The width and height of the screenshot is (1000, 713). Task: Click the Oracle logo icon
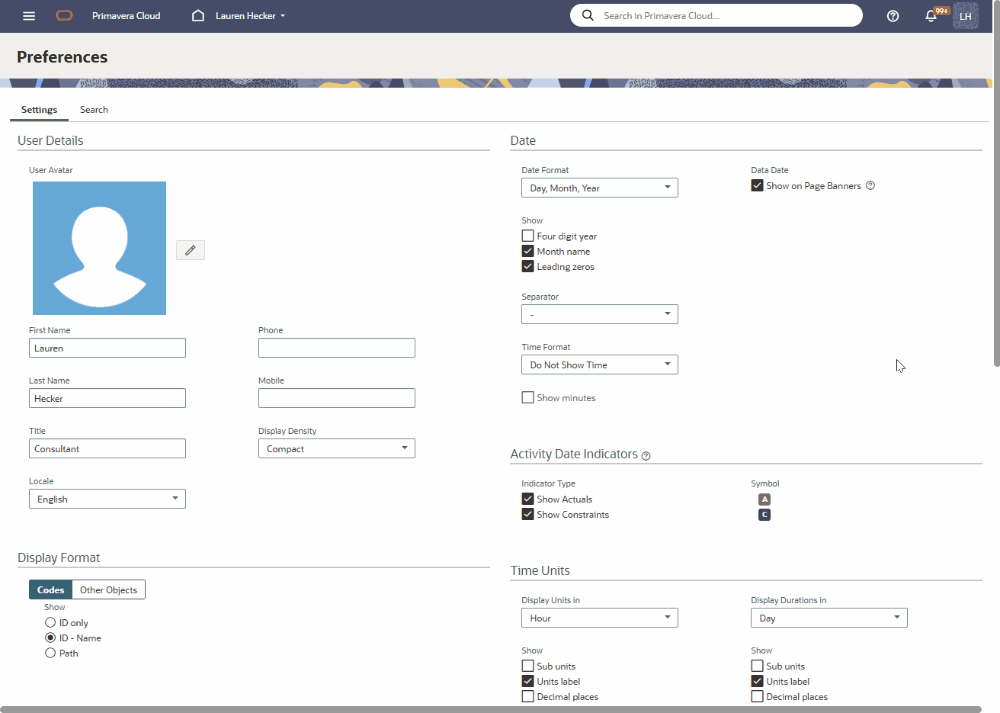pos(64,16)
